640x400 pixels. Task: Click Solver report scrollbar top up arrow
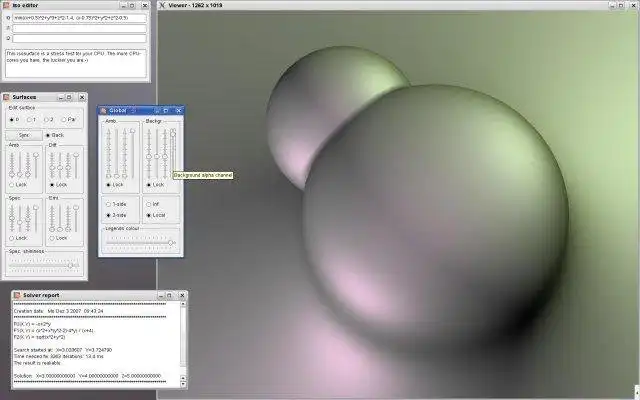(183, 304)
